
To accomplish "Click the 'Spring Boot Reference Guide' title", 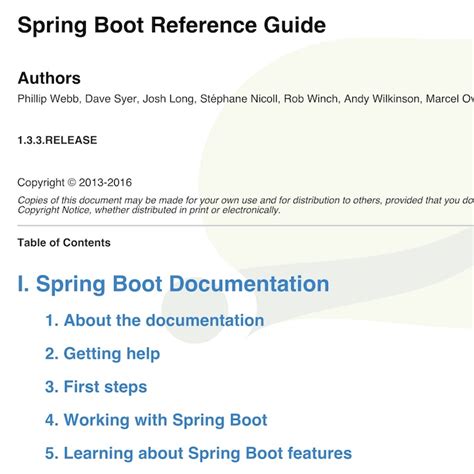I will [x=172, y=26].
